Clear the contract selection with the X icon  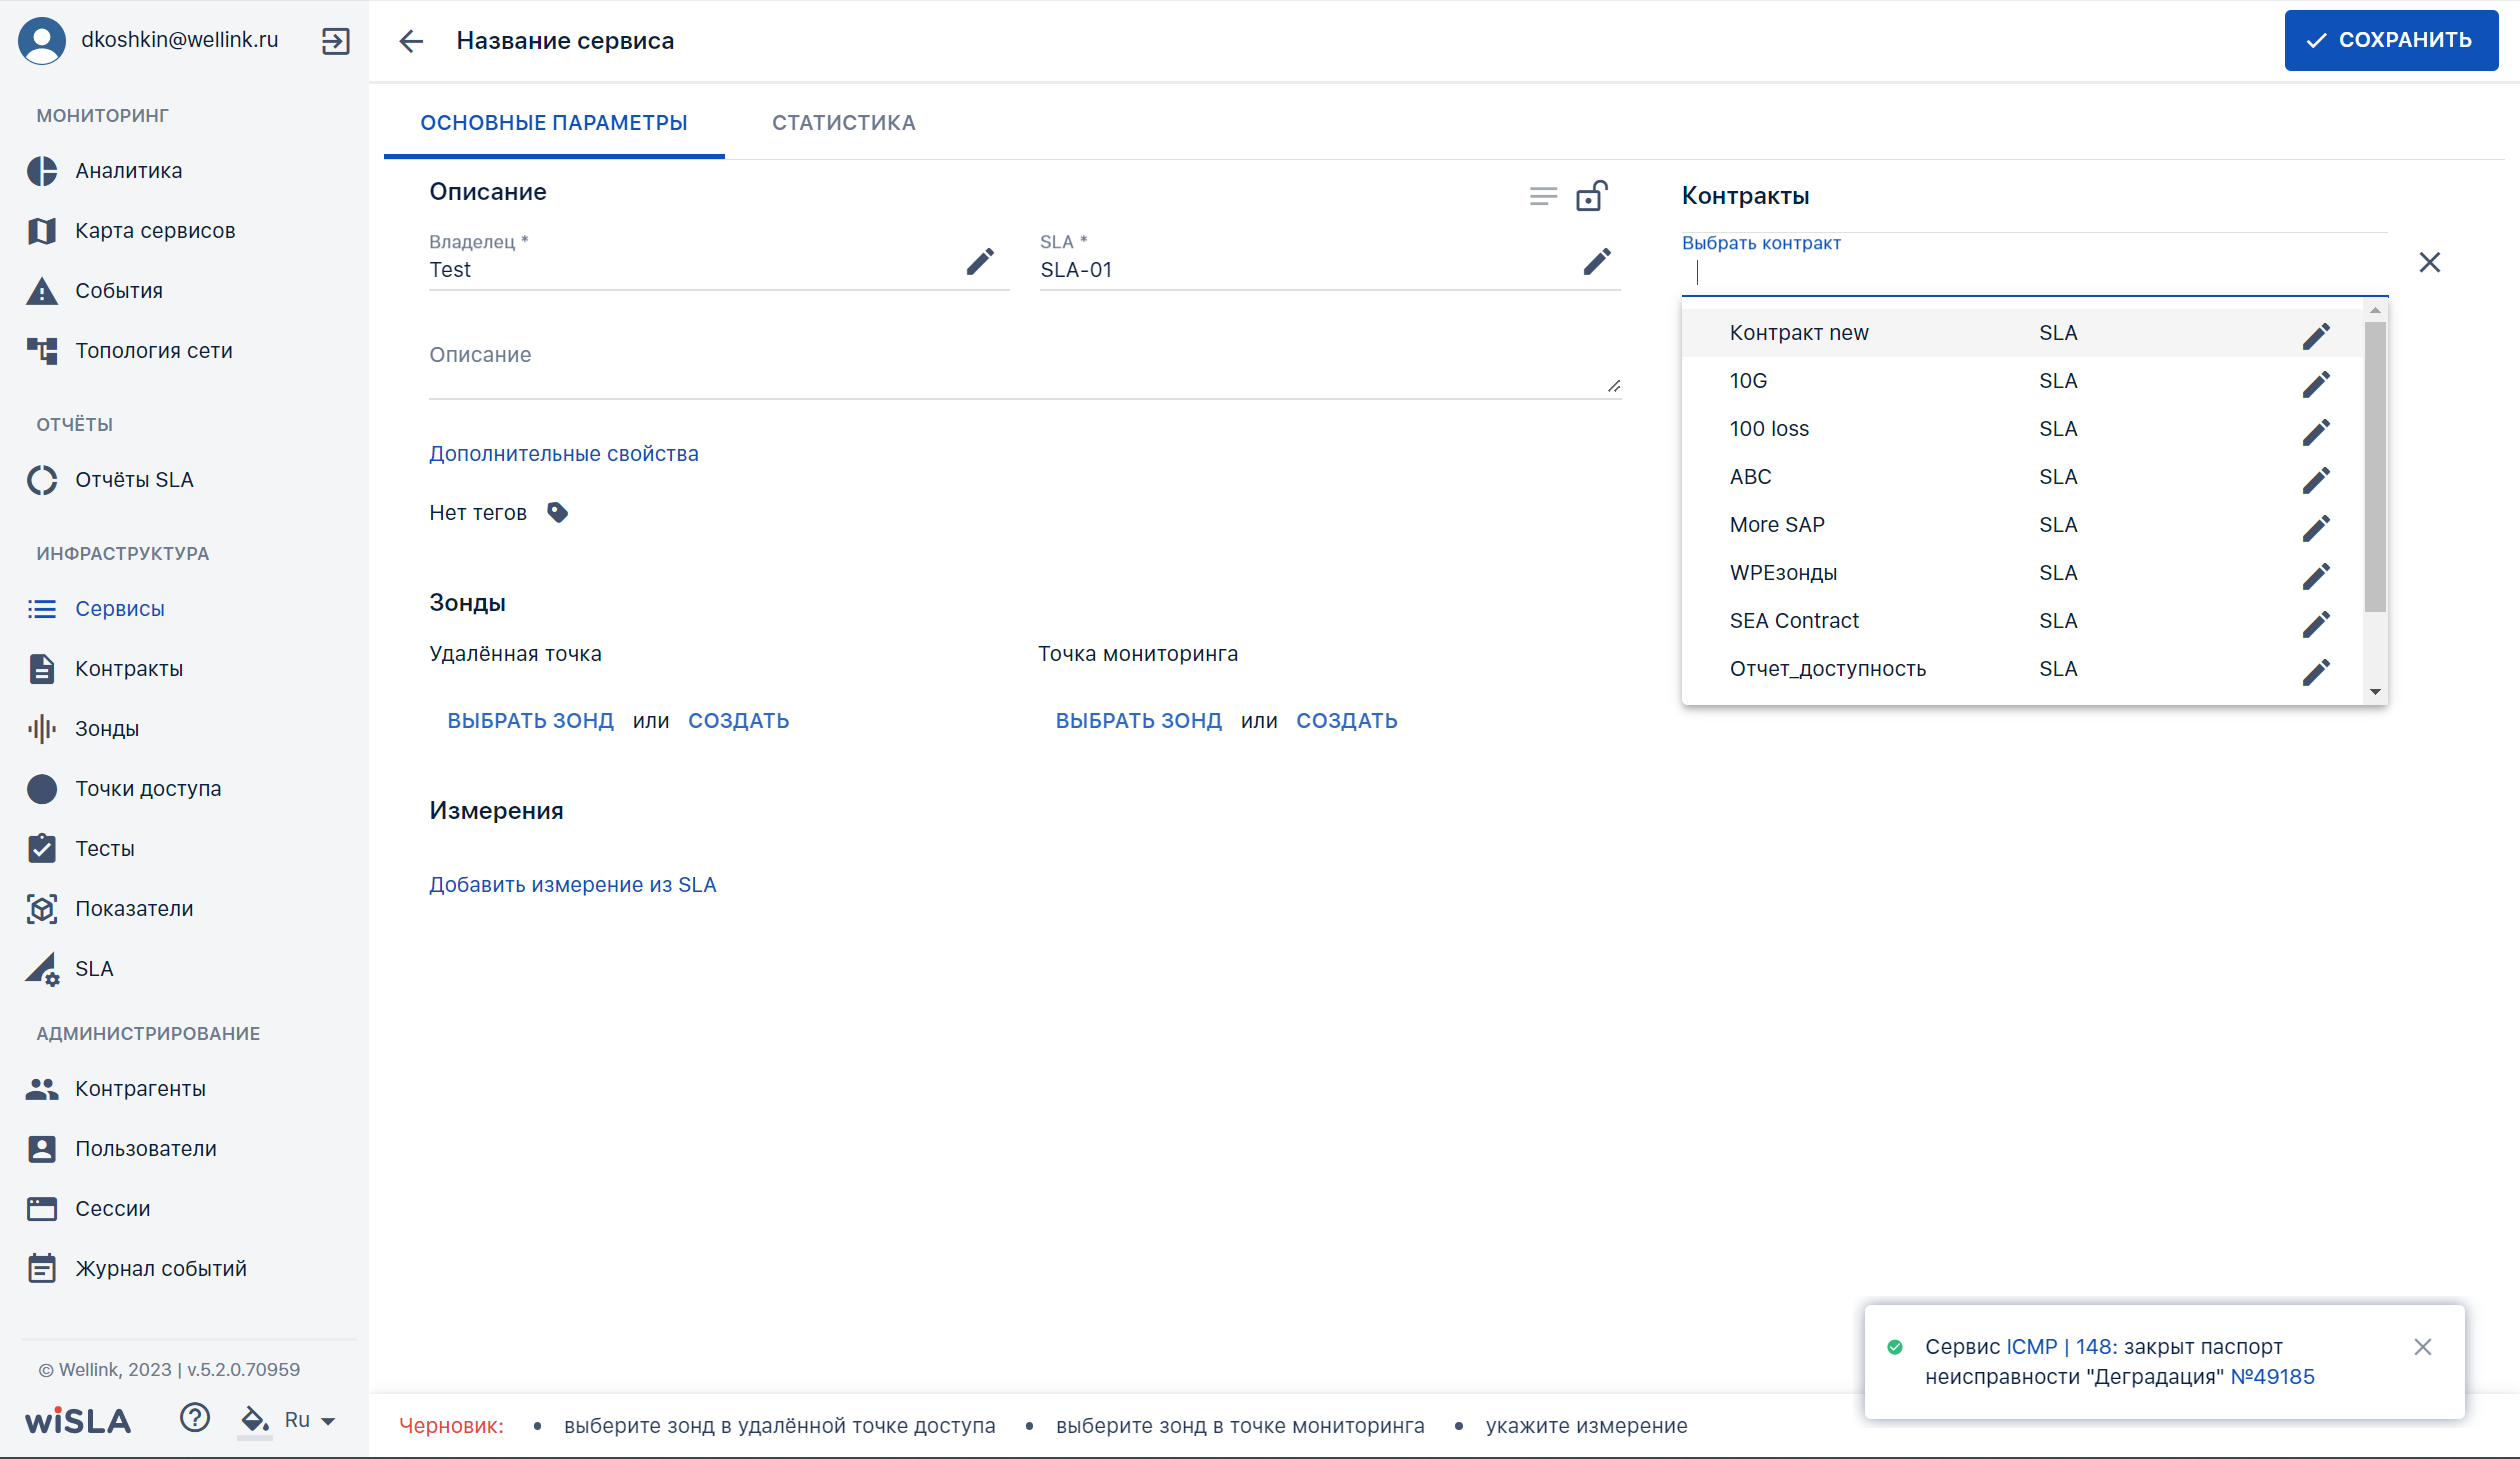tap(2429, 262)
